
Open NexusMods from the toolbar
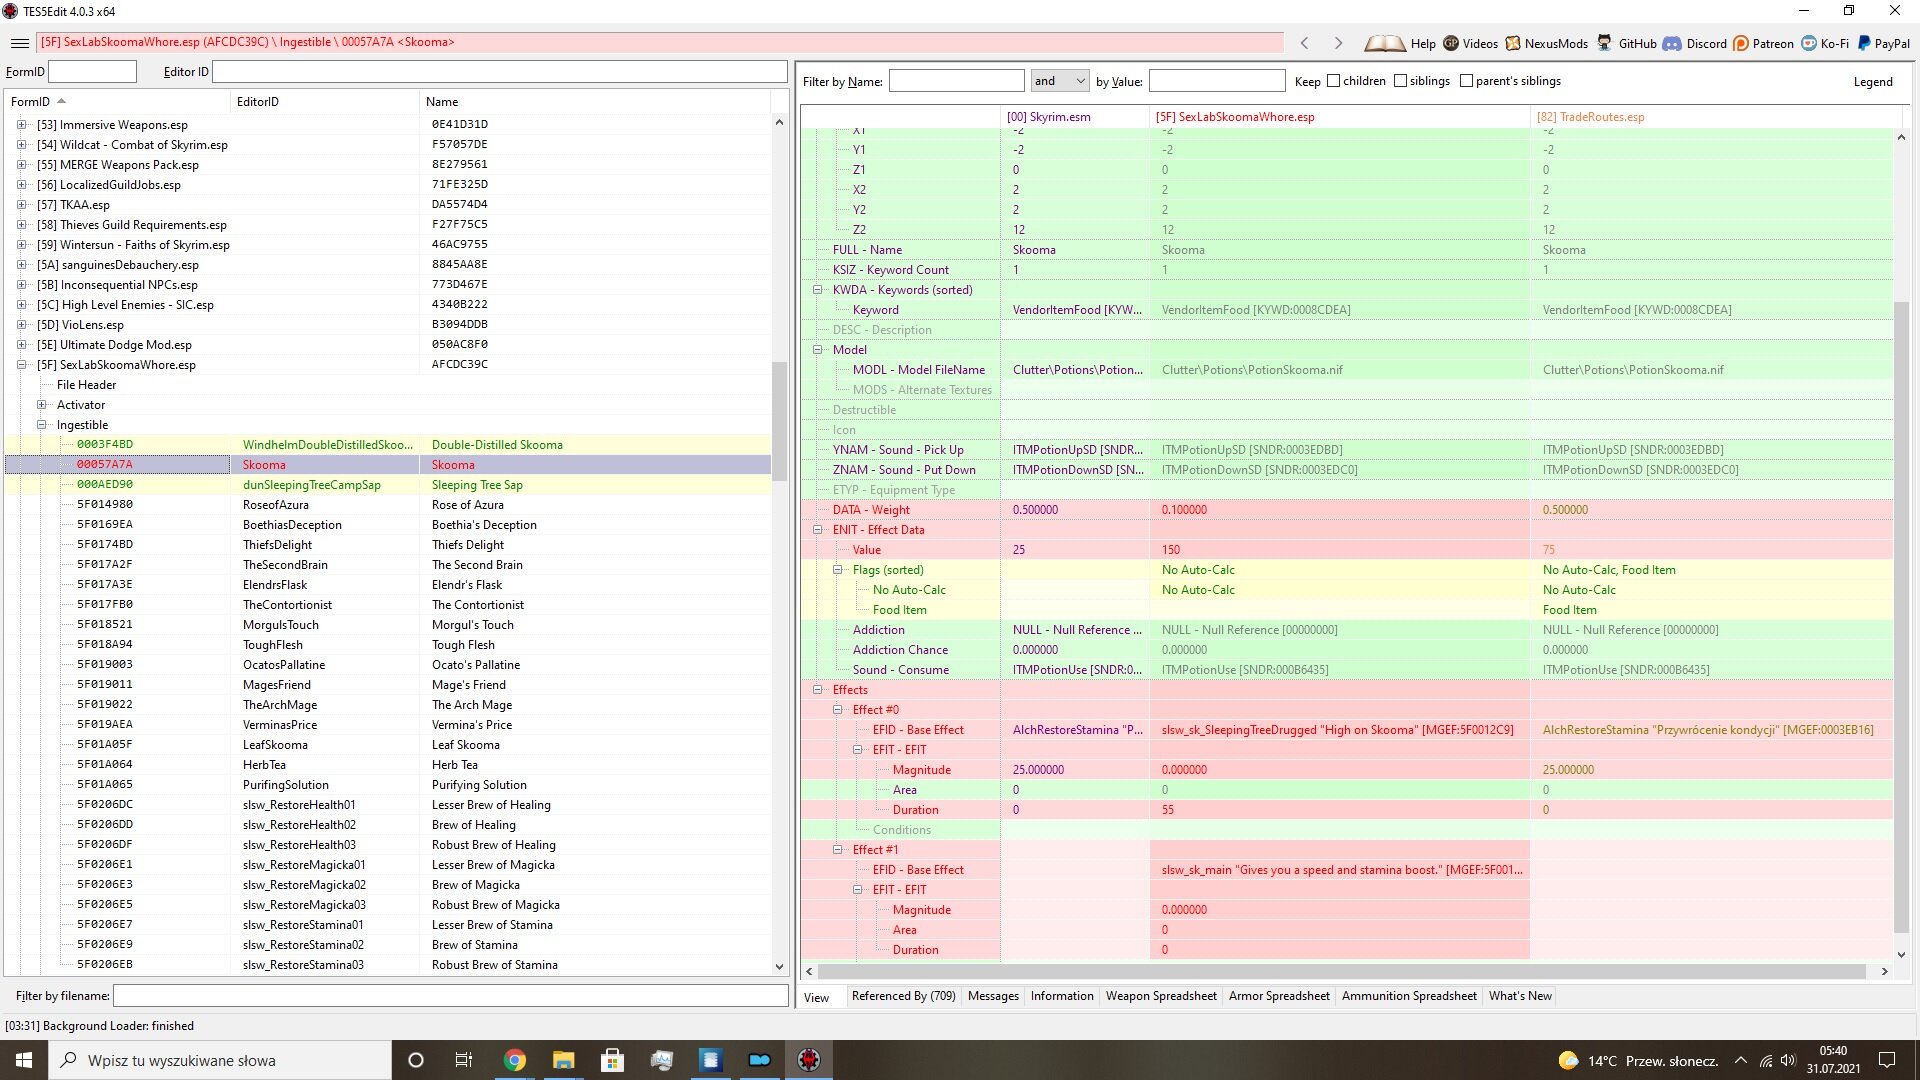[1513, 43]
